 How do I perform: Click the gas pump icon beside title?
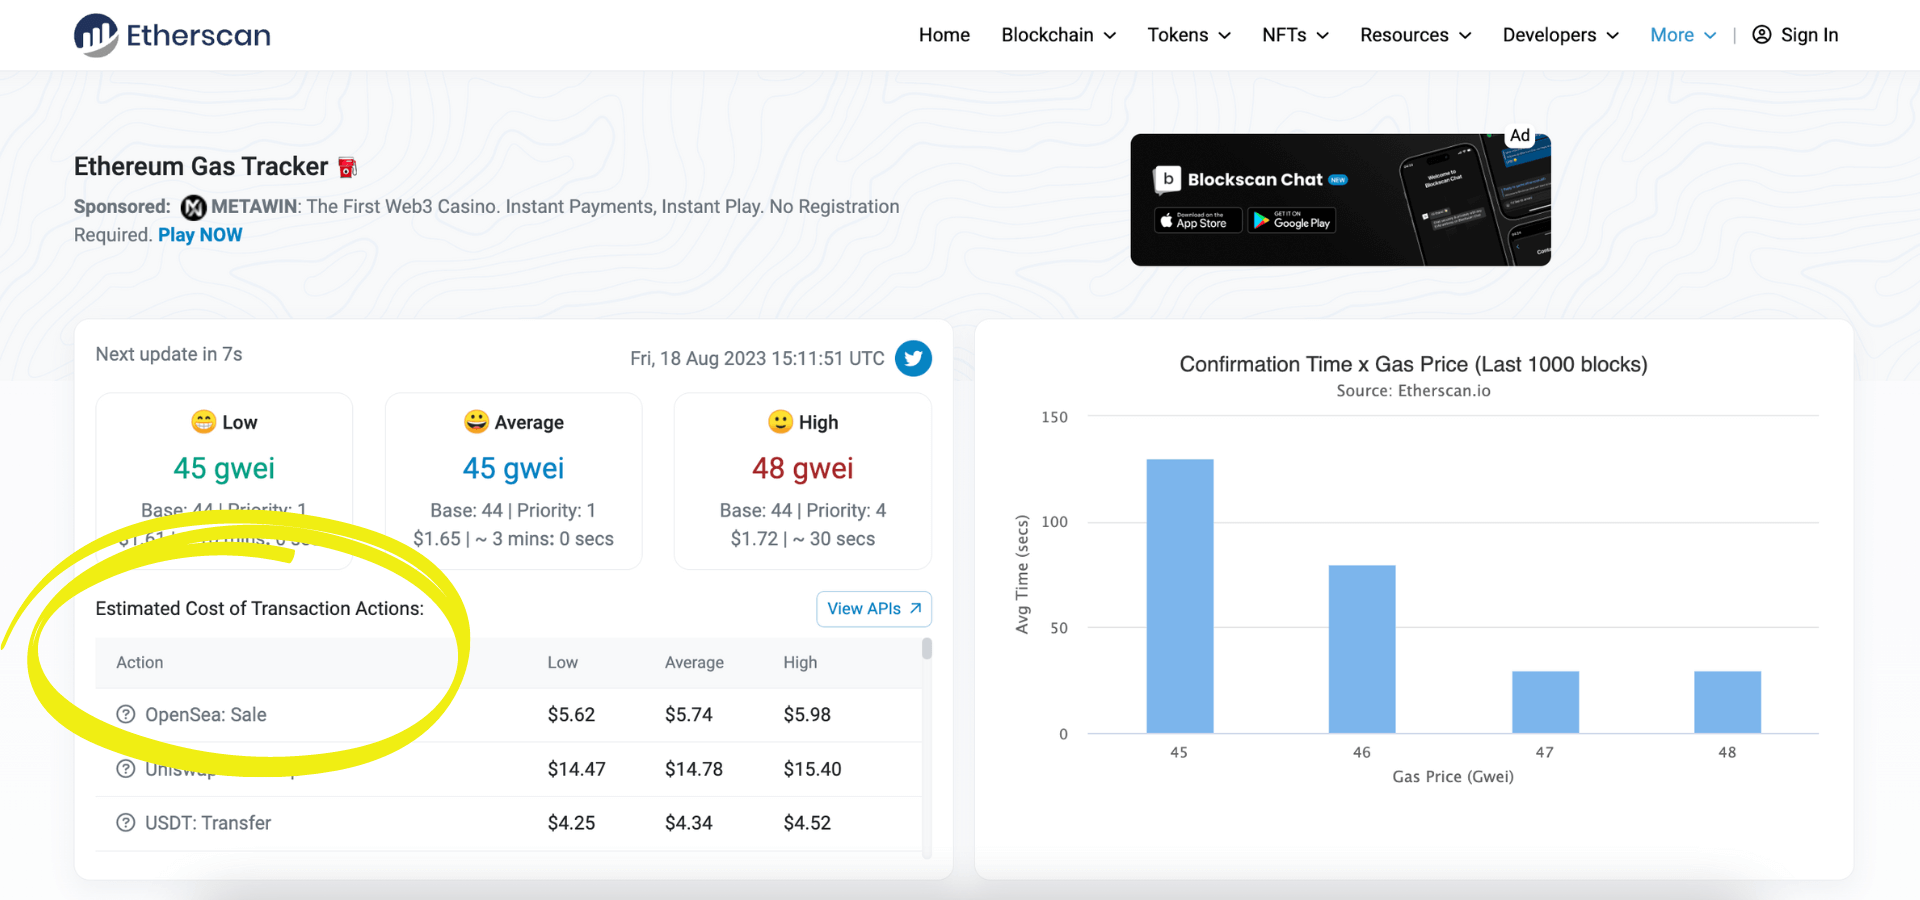347,168
